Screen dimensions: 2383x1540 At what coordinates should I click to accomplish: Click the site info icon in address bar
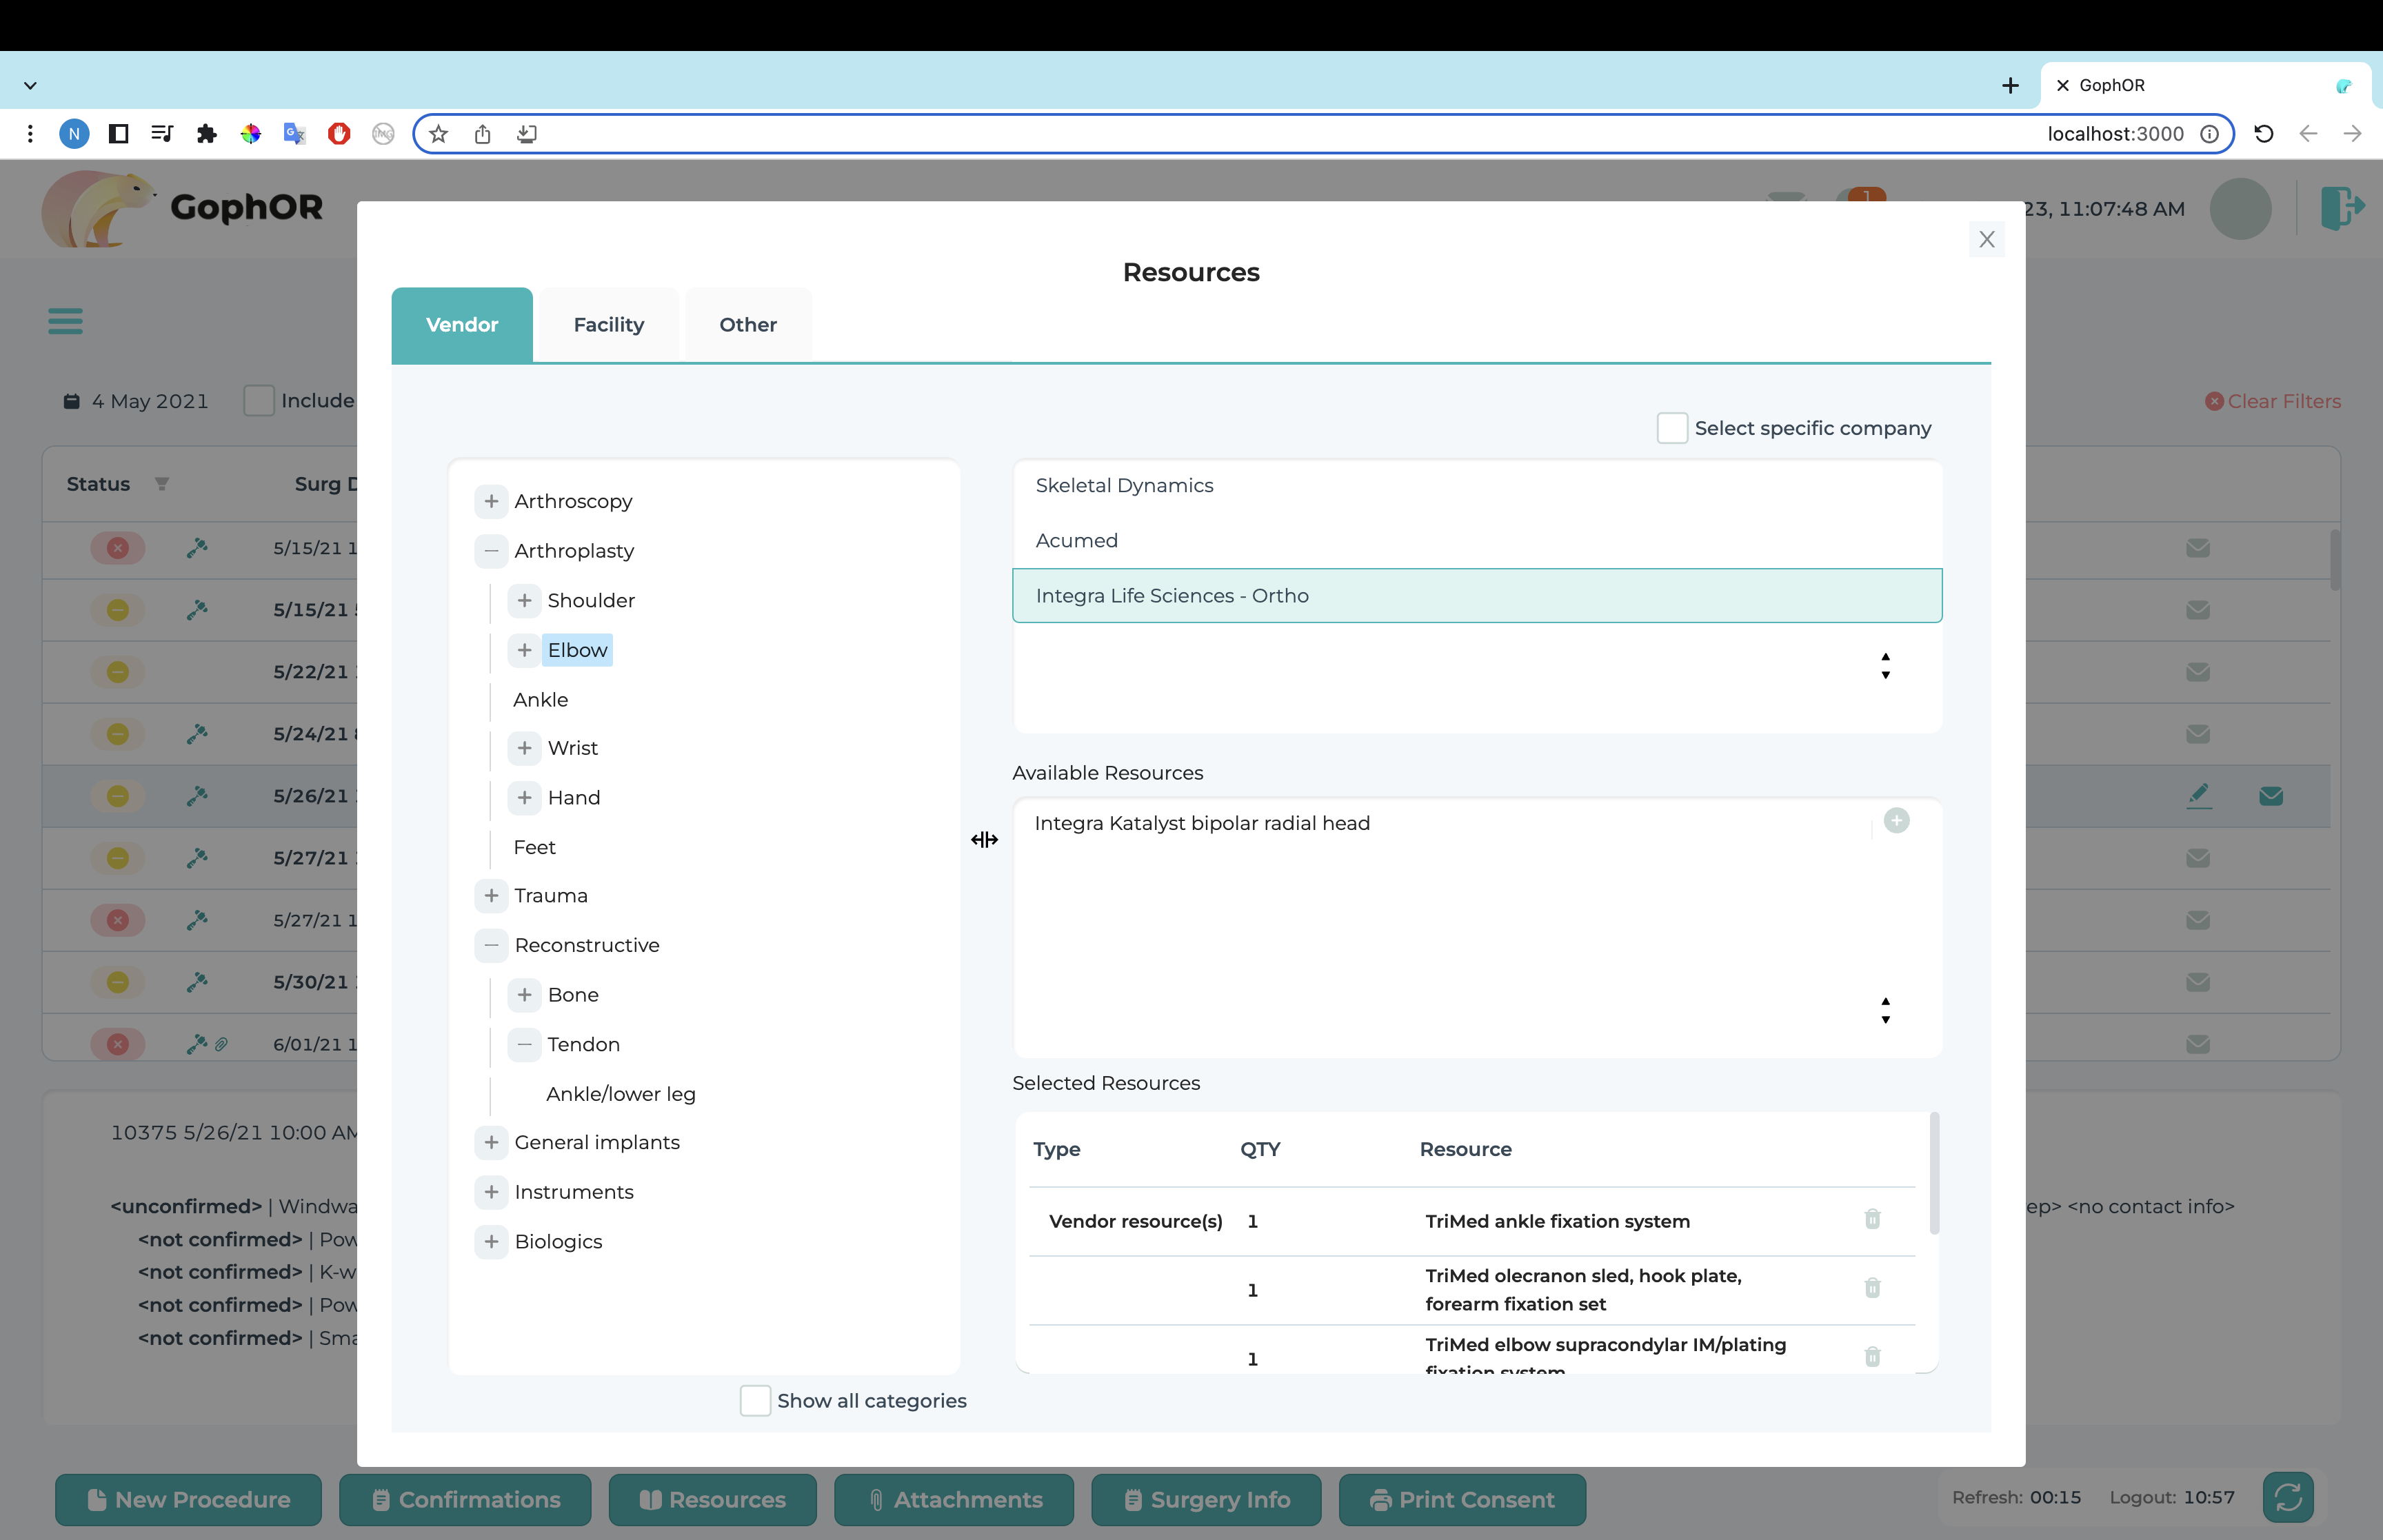pos(2209,134)
